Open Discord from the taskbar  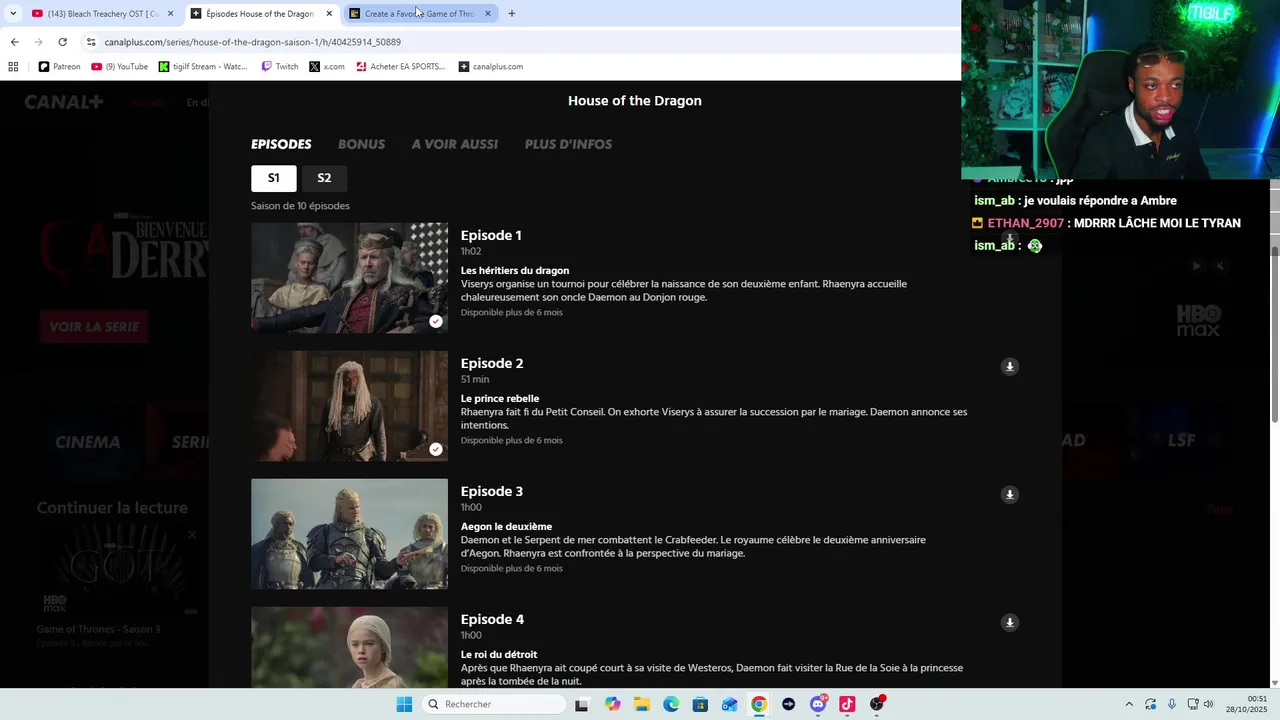click(818, 704)
